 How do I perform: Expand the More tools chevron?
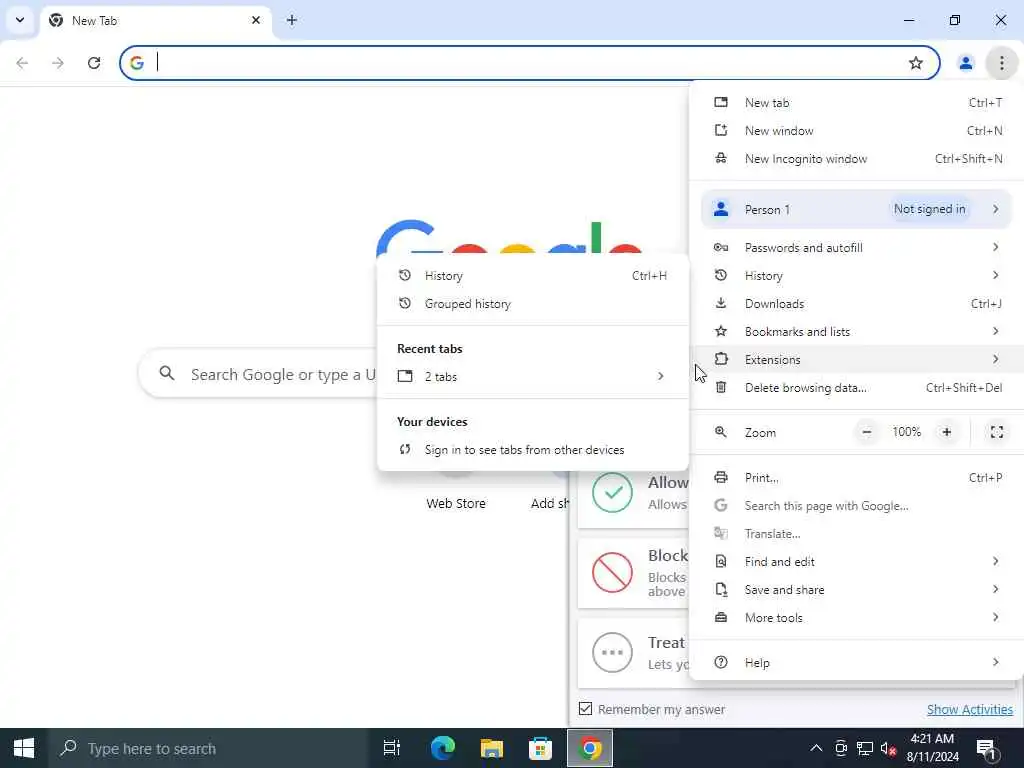[x=995, y=617]
